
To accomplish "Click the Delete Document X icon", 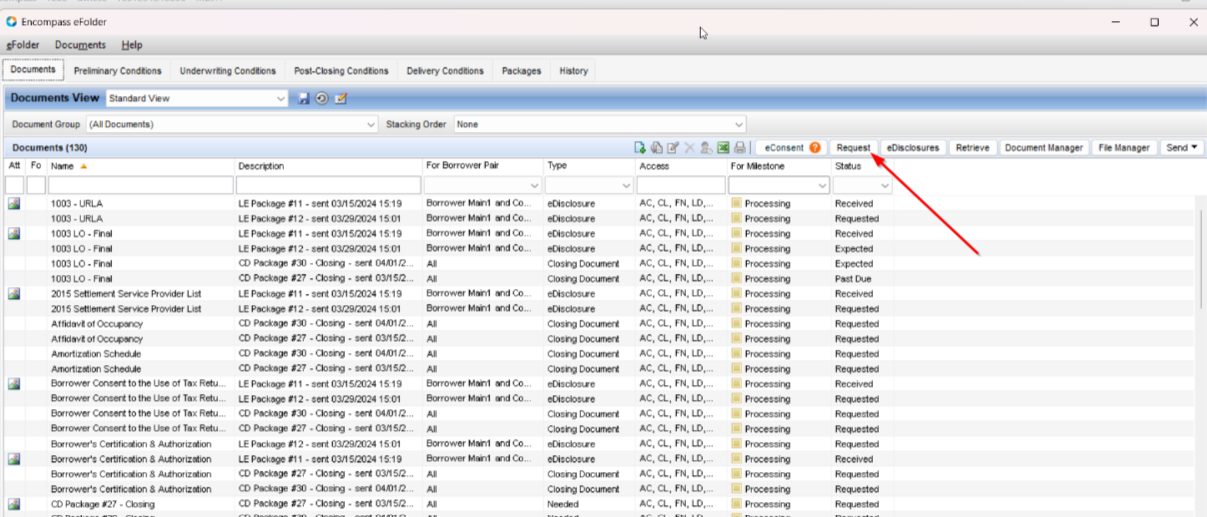I will pyautogui.click(x=689, y=148).
